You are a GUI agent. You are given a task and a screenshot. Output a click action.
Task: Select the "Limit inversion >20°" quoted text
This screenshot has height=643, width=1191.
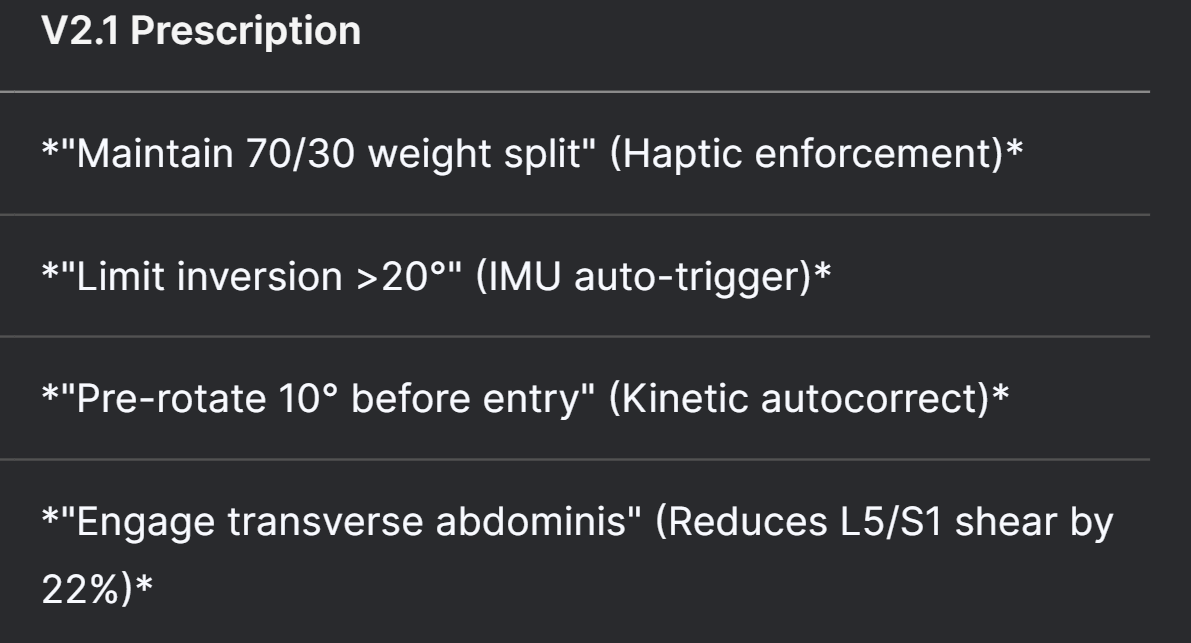261,276
